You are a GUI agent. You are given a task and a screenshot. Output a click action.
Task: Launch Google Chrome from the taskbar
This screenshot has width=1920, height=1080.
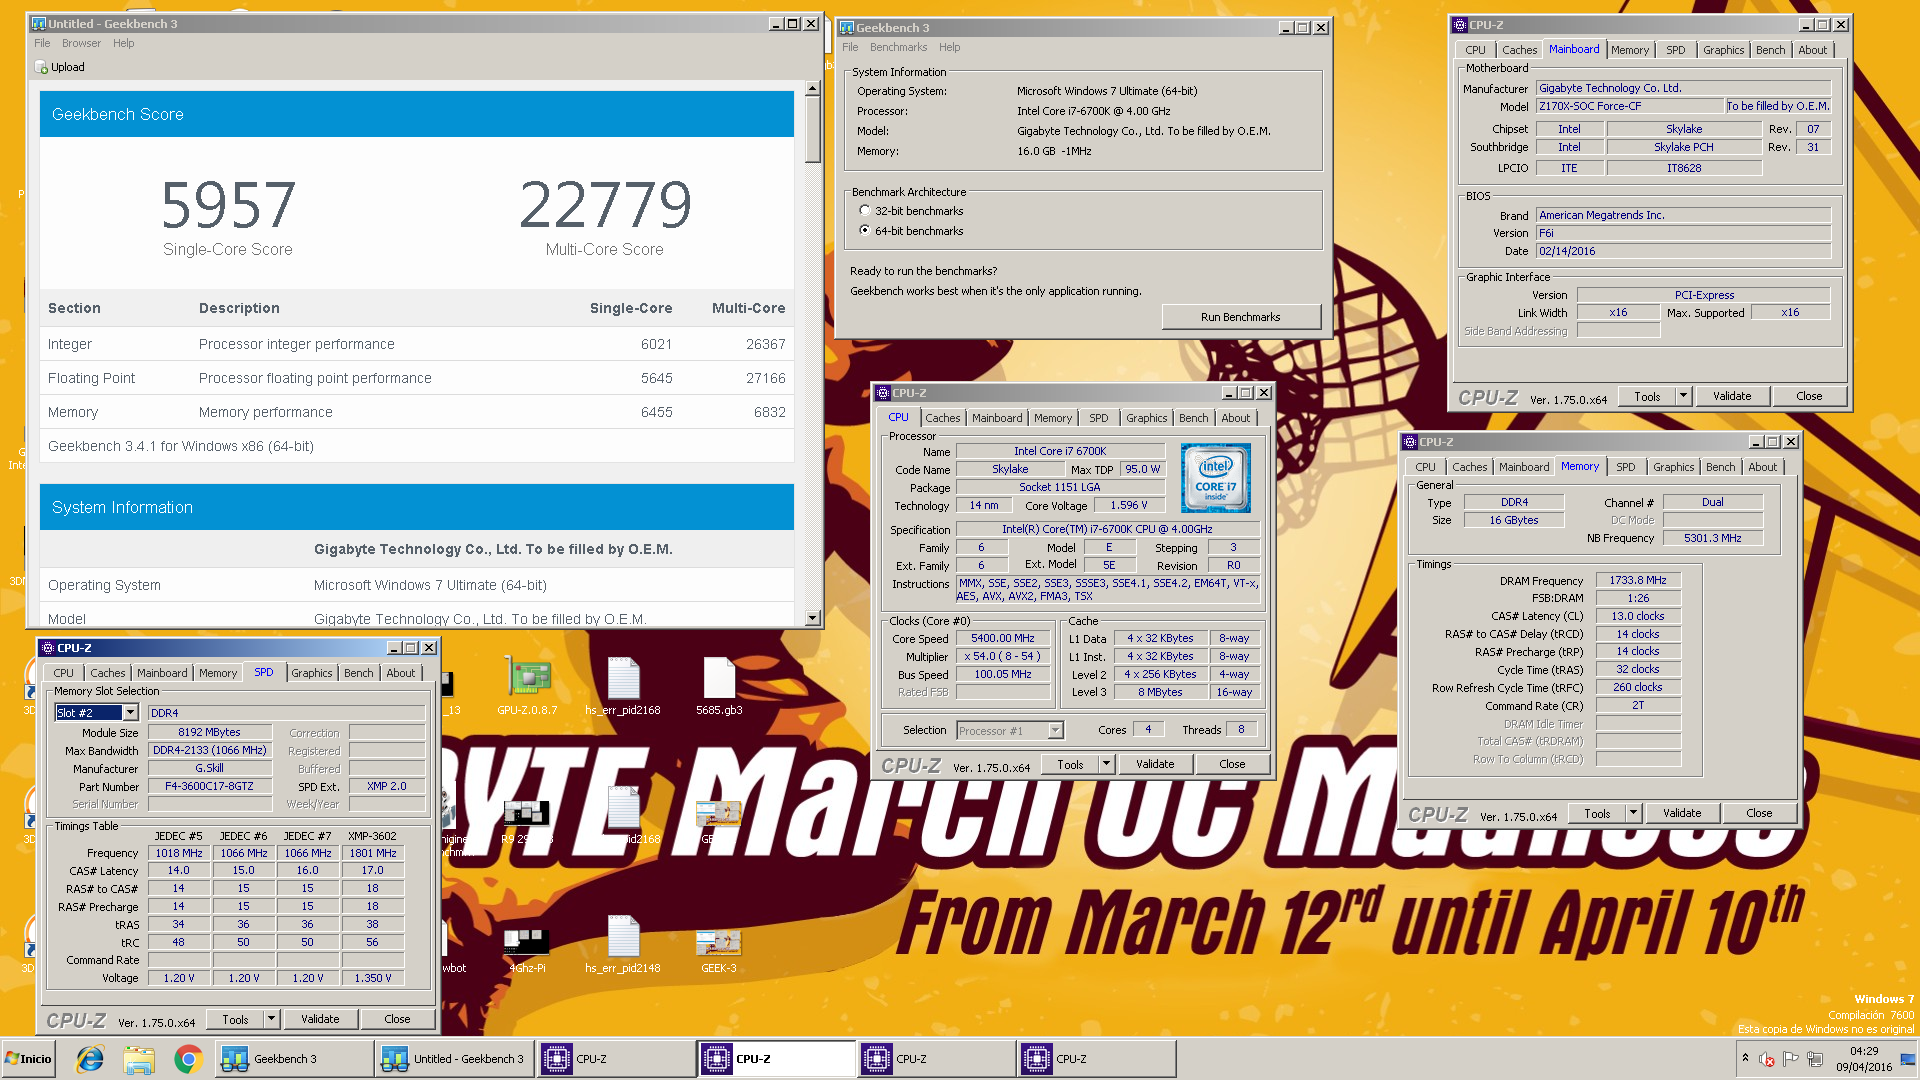tap(188, 1059)
